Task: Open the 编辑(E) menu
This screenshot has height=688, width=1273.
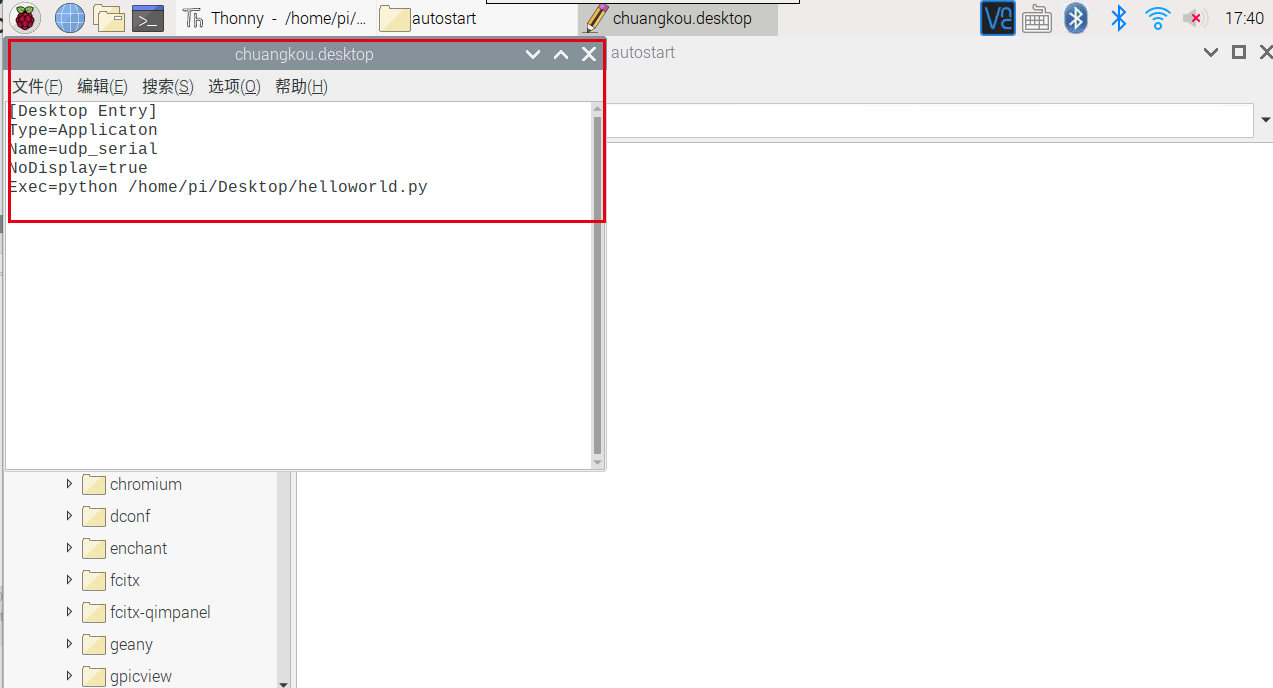Action: coord(102,87)
